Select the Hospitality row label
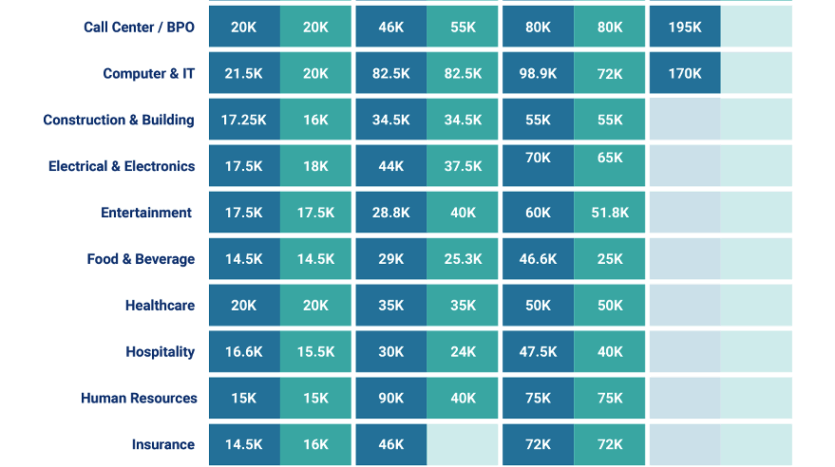The height and width of the screenshot is (467, 835). [x=160, y=352]
